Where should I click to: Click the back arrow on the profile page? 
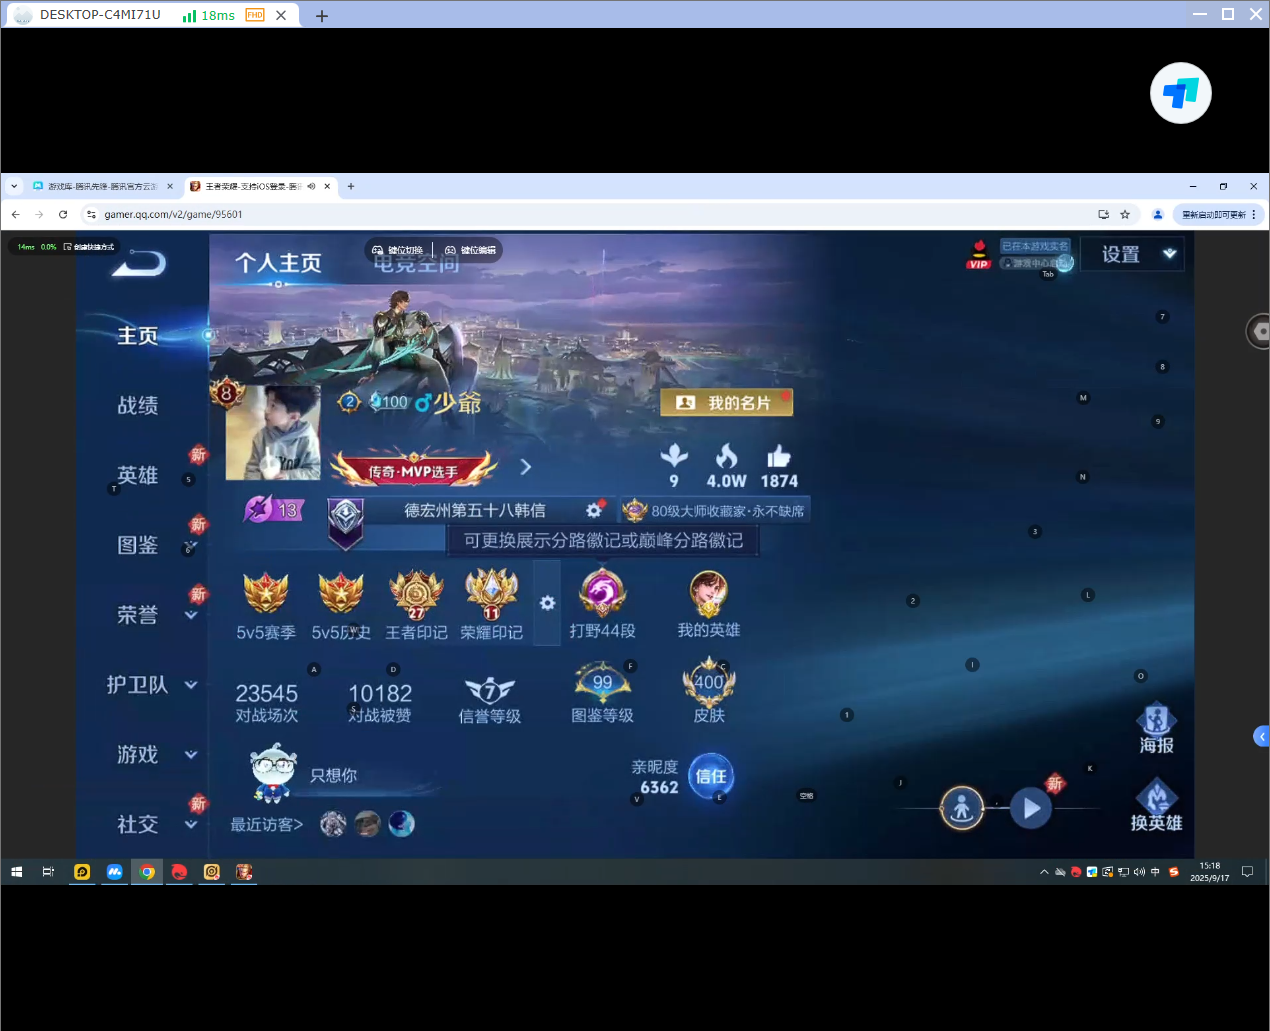(x=139, y=263)
